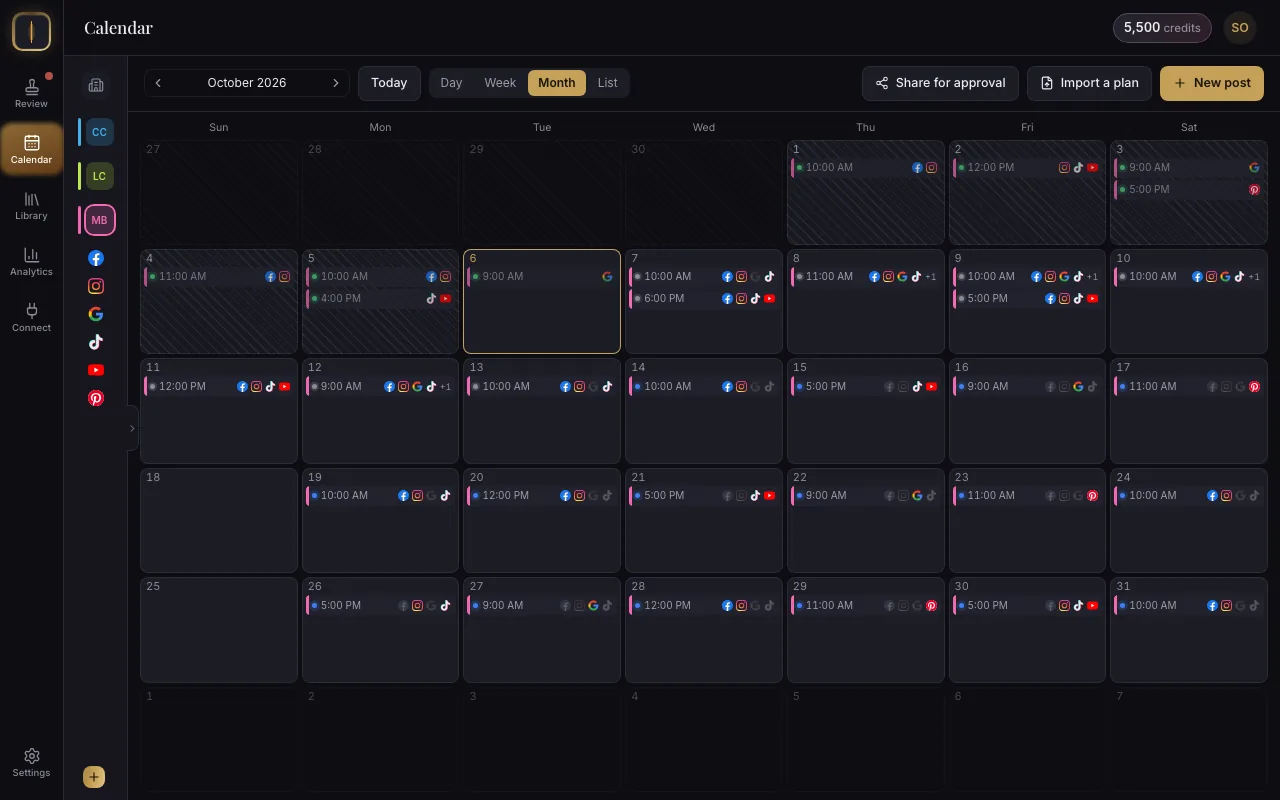Open the 10:00 AM post on October 1
The height and width of the screenshot is (800, 1280).
pos(866,168)
